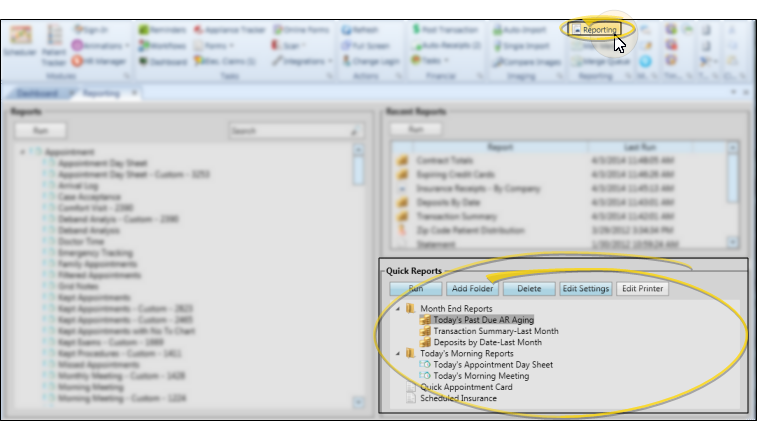Click the Reporting ribbon button
Image resolution: width=757 pixels, height=421 pixels.
click(x=594, y=30)
